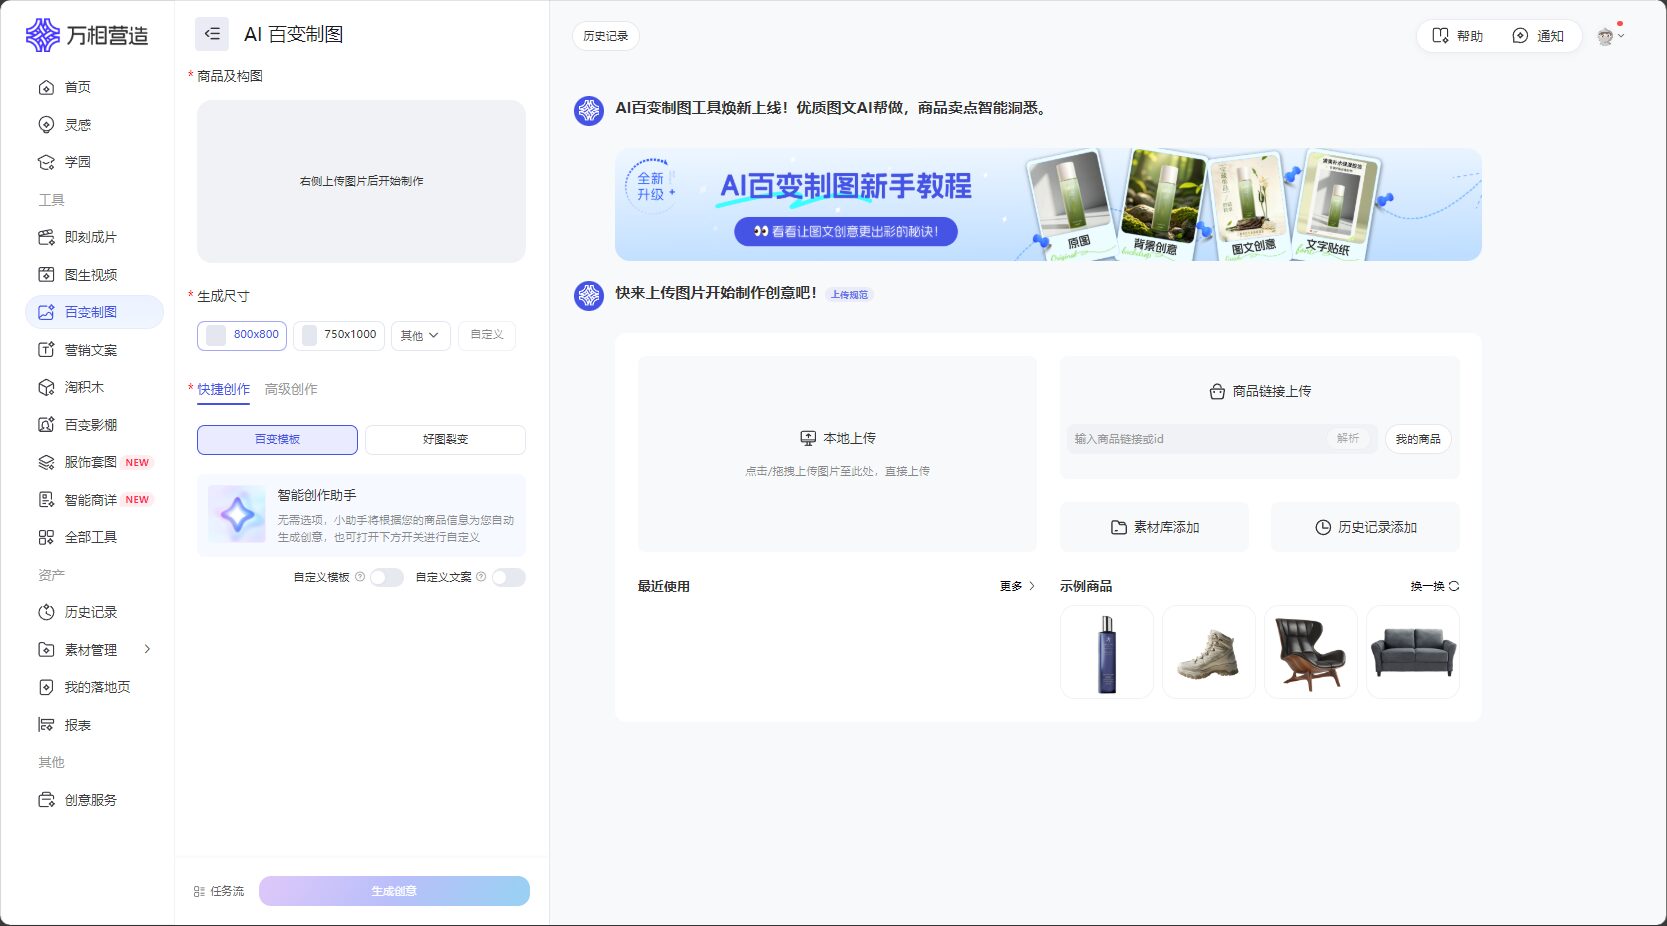
Task: Click 智能创作助手 card
Action: pyautogui.click(x=361, y=516)
